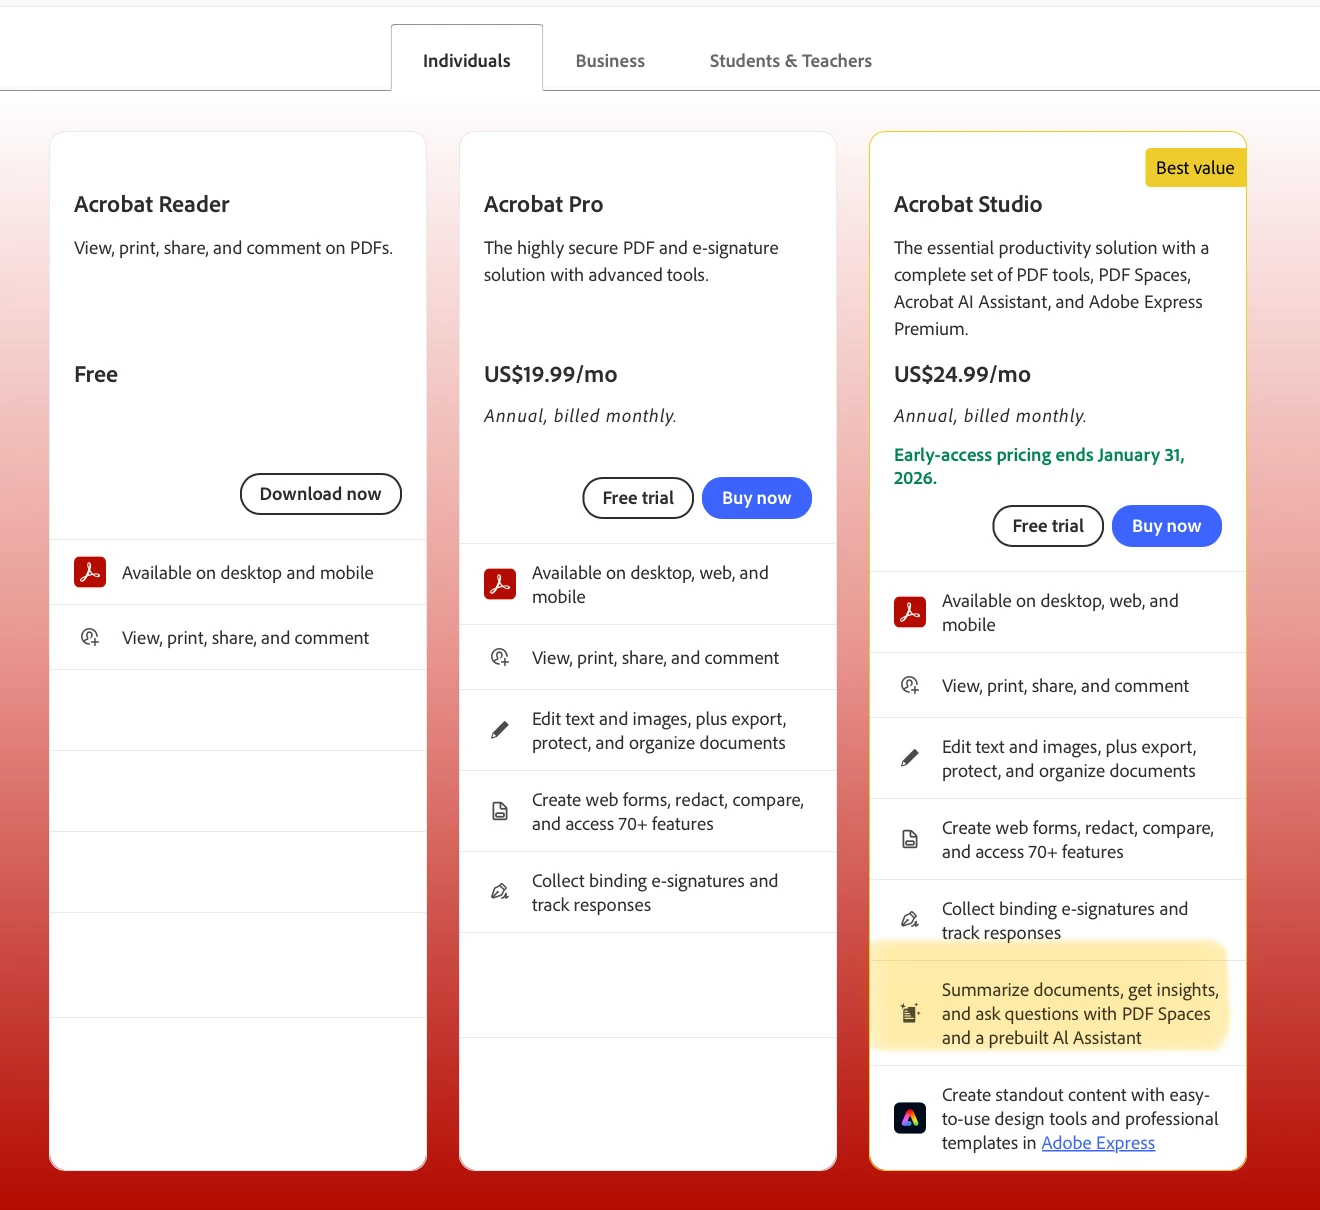Click web forms document icon in Acrobat Pro
The image size is (1320, 1210).
500,811
